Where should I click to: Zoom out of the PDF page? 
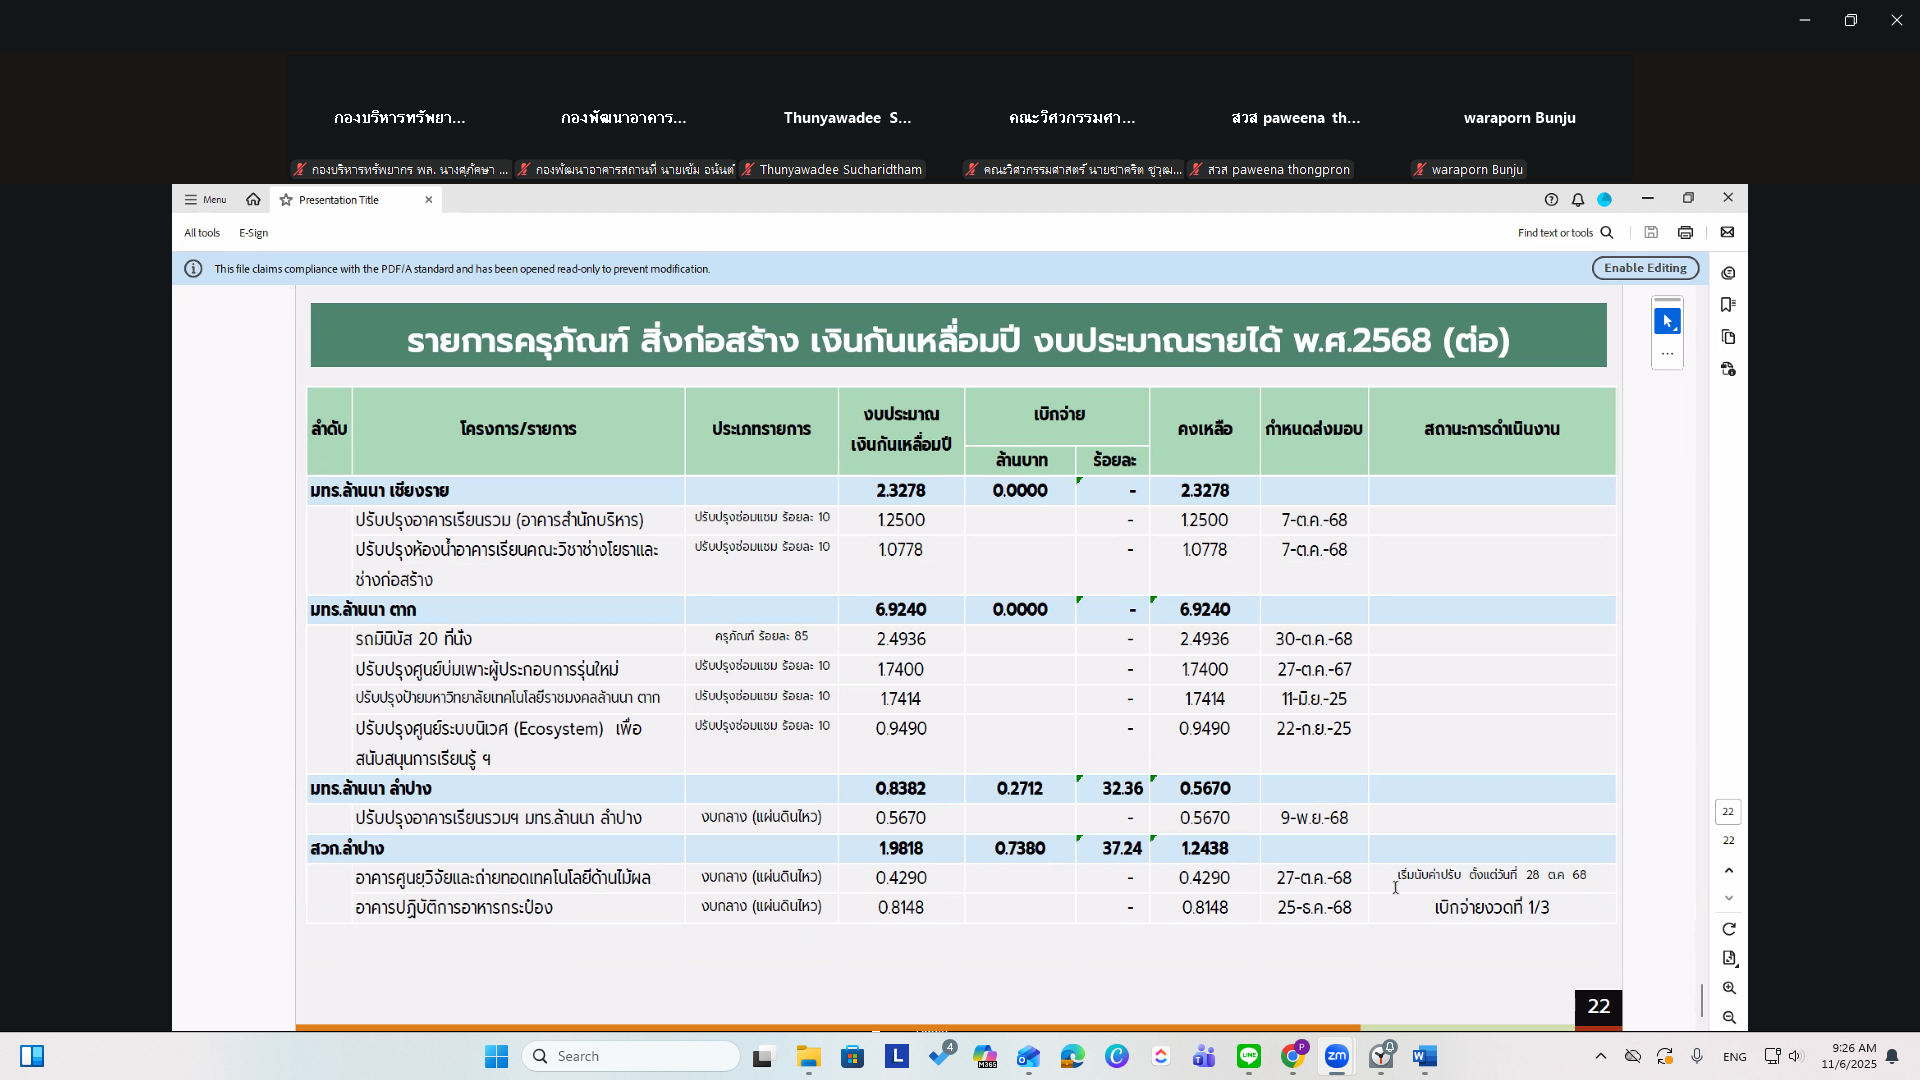pos(1729,1018)
